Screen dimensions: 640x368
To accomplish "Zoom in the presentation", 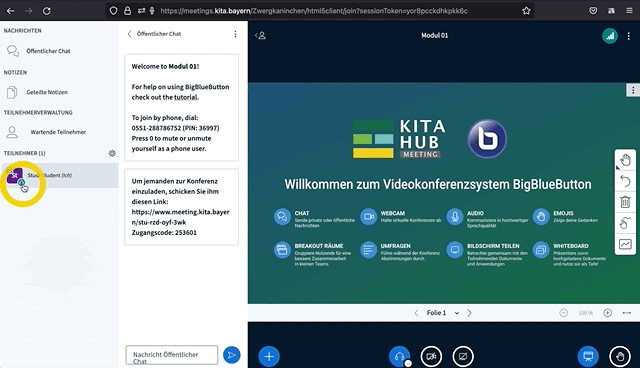I will pos(607,313).
